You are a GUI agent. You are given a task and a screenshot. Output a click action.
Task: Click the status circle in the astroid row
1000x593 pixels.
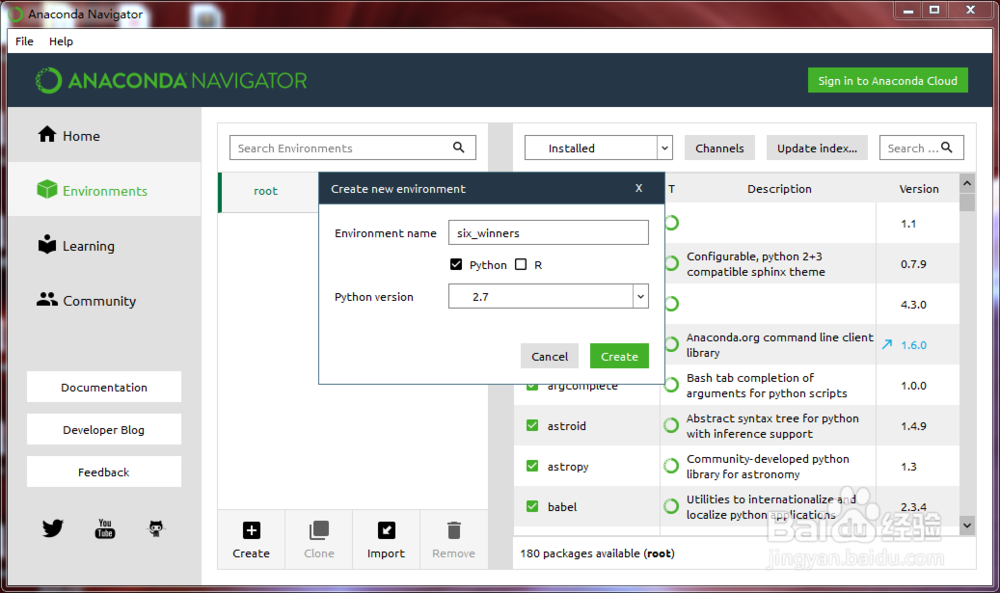tap(671, 425)
